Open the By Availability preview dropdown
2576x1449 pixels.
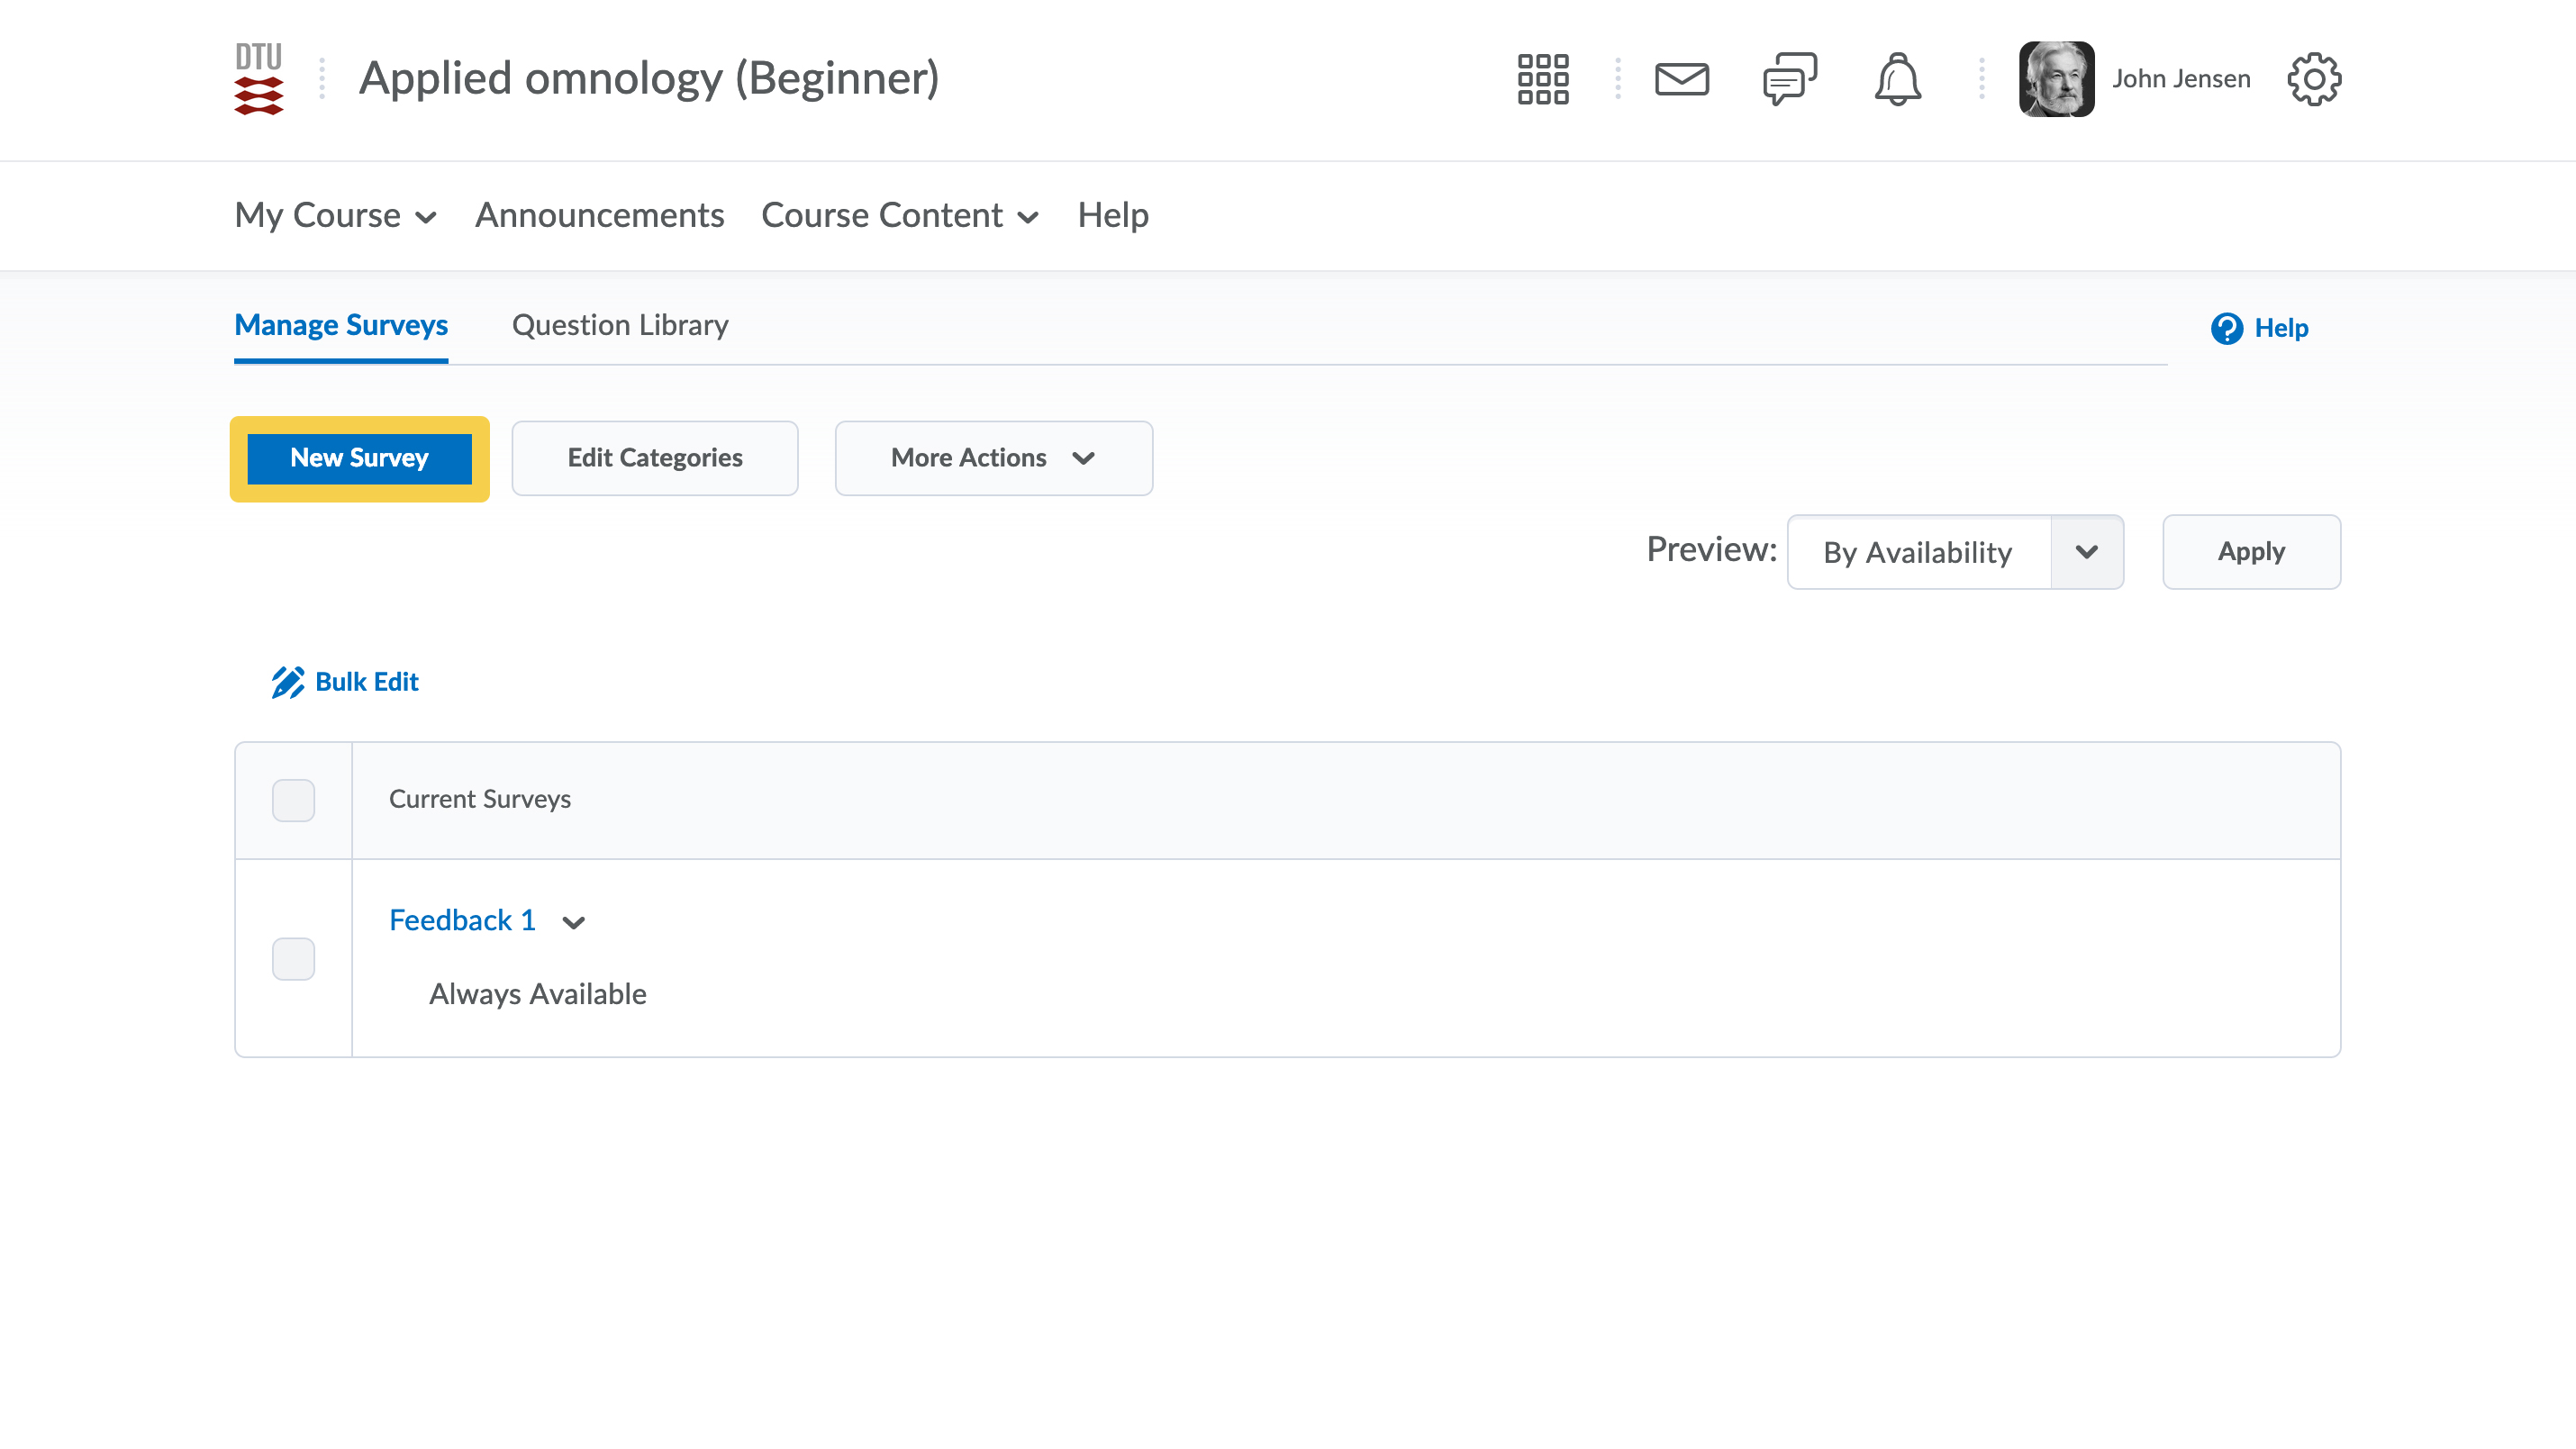pos(1954,552)
